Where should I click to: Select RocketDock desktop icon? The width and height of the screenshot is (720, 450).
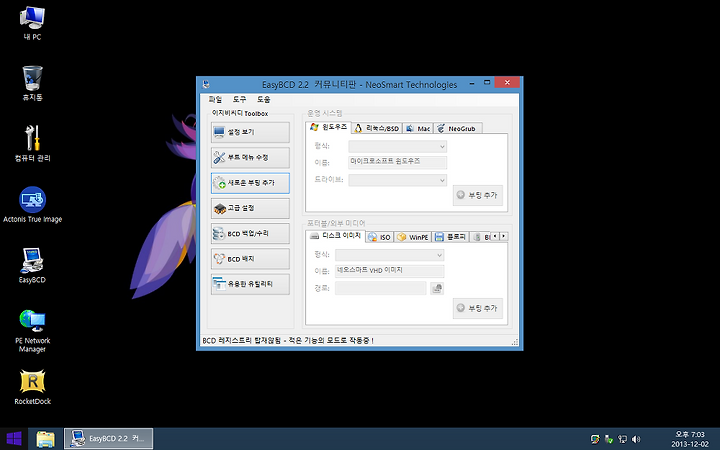(x=32, y=387)
